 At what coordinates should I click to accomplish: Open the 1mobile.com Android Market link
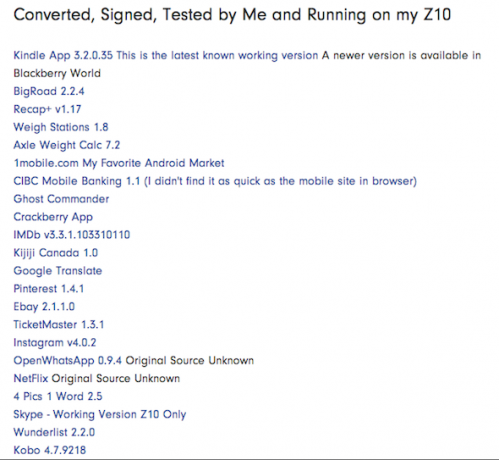[119, 163]
